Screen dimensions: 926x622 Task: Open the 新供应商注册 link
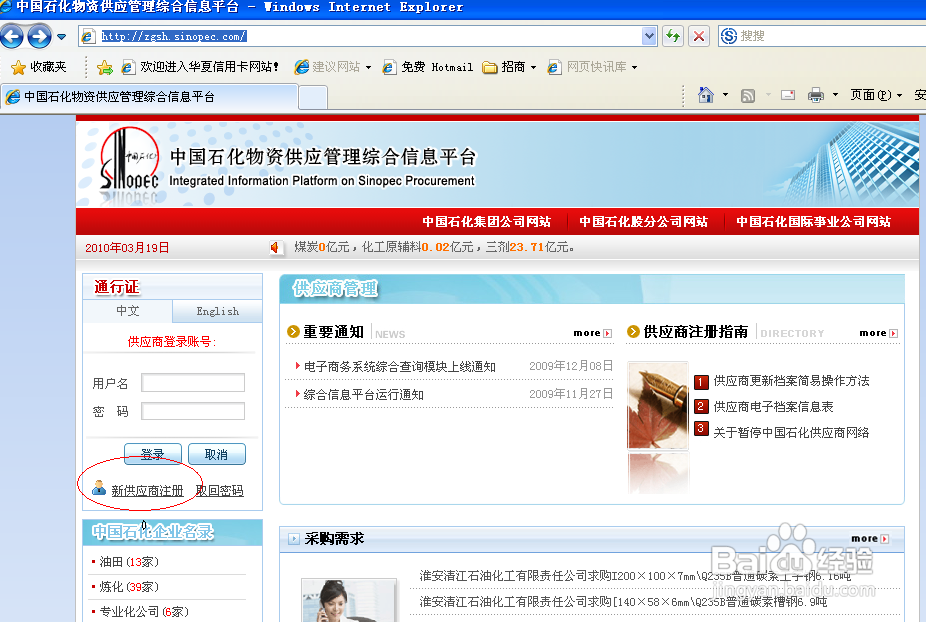[x=147, y=491]
